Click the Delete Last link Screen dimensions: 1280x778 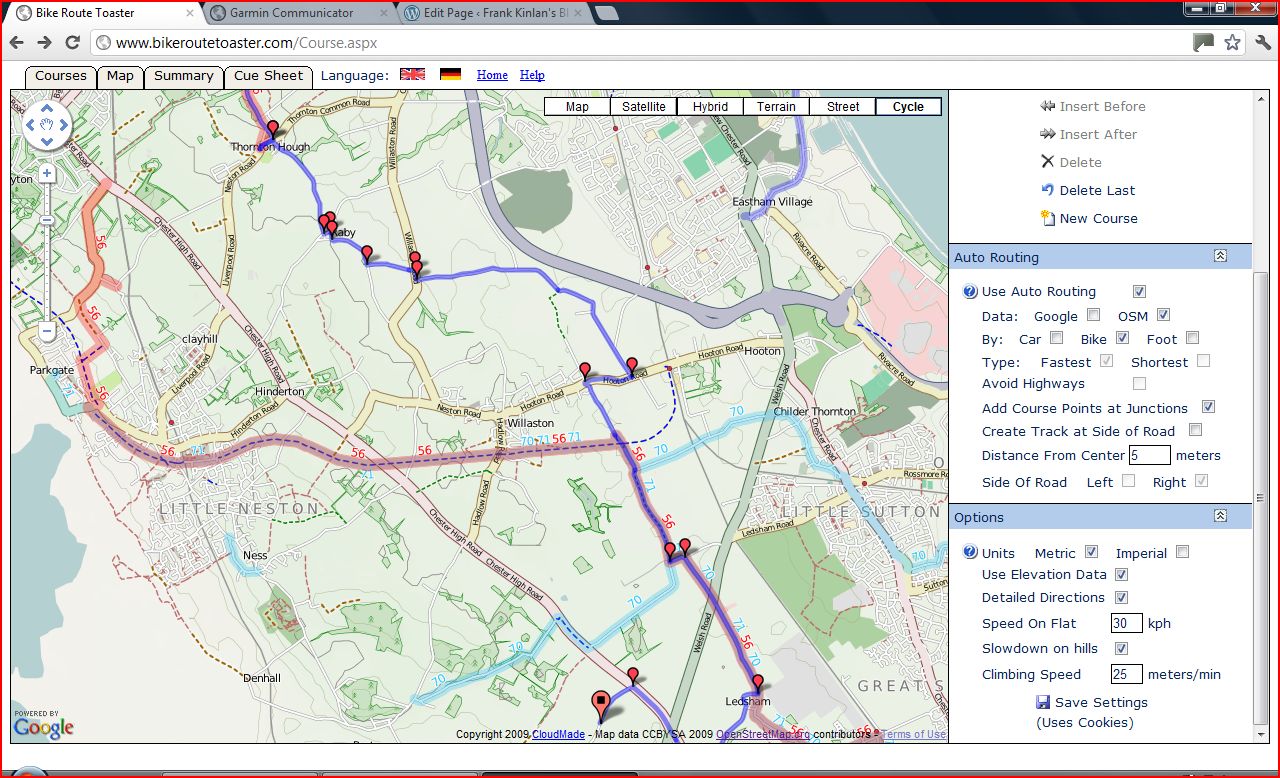point(1097,190)
